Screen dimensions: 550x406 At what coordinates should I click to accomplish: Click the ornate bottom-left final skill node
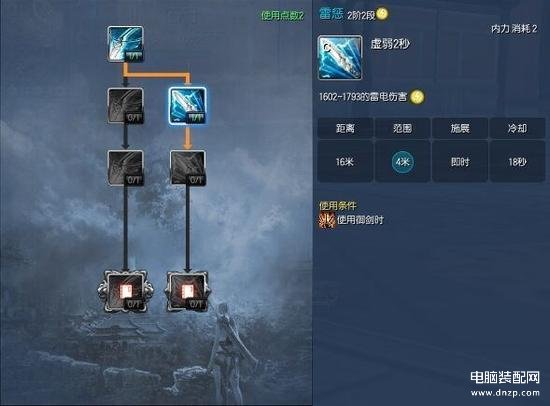[x=126, y=291]
